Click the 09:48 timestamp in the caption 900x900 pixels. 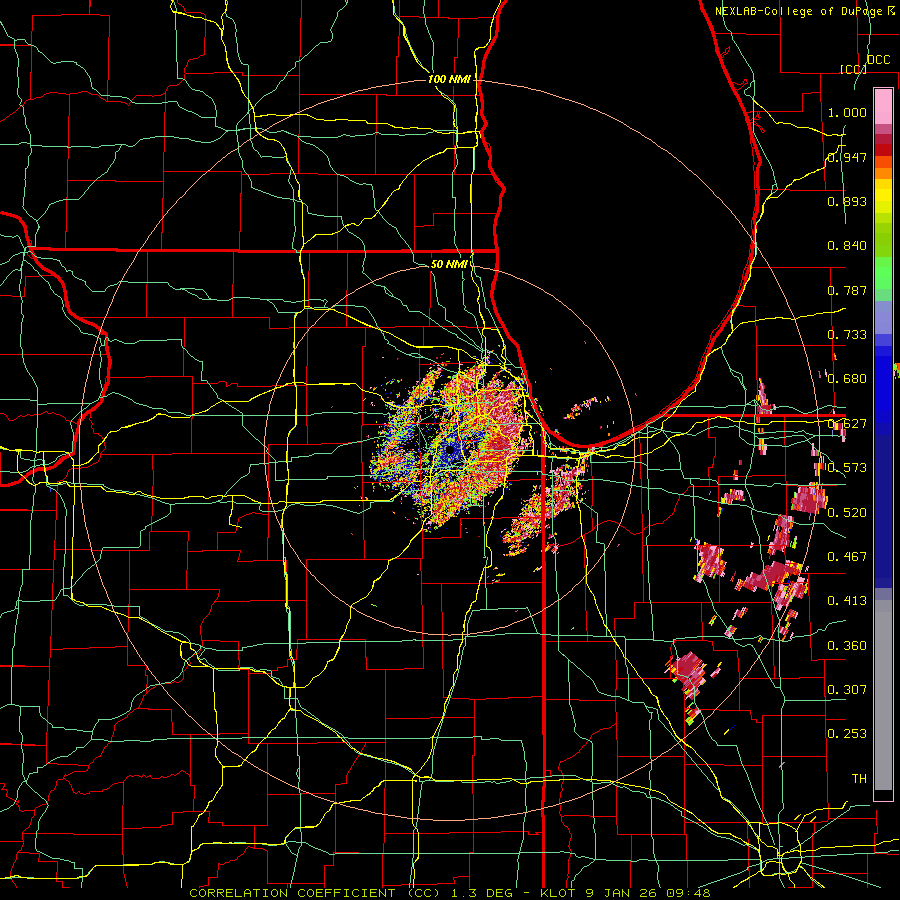[688, 893]
